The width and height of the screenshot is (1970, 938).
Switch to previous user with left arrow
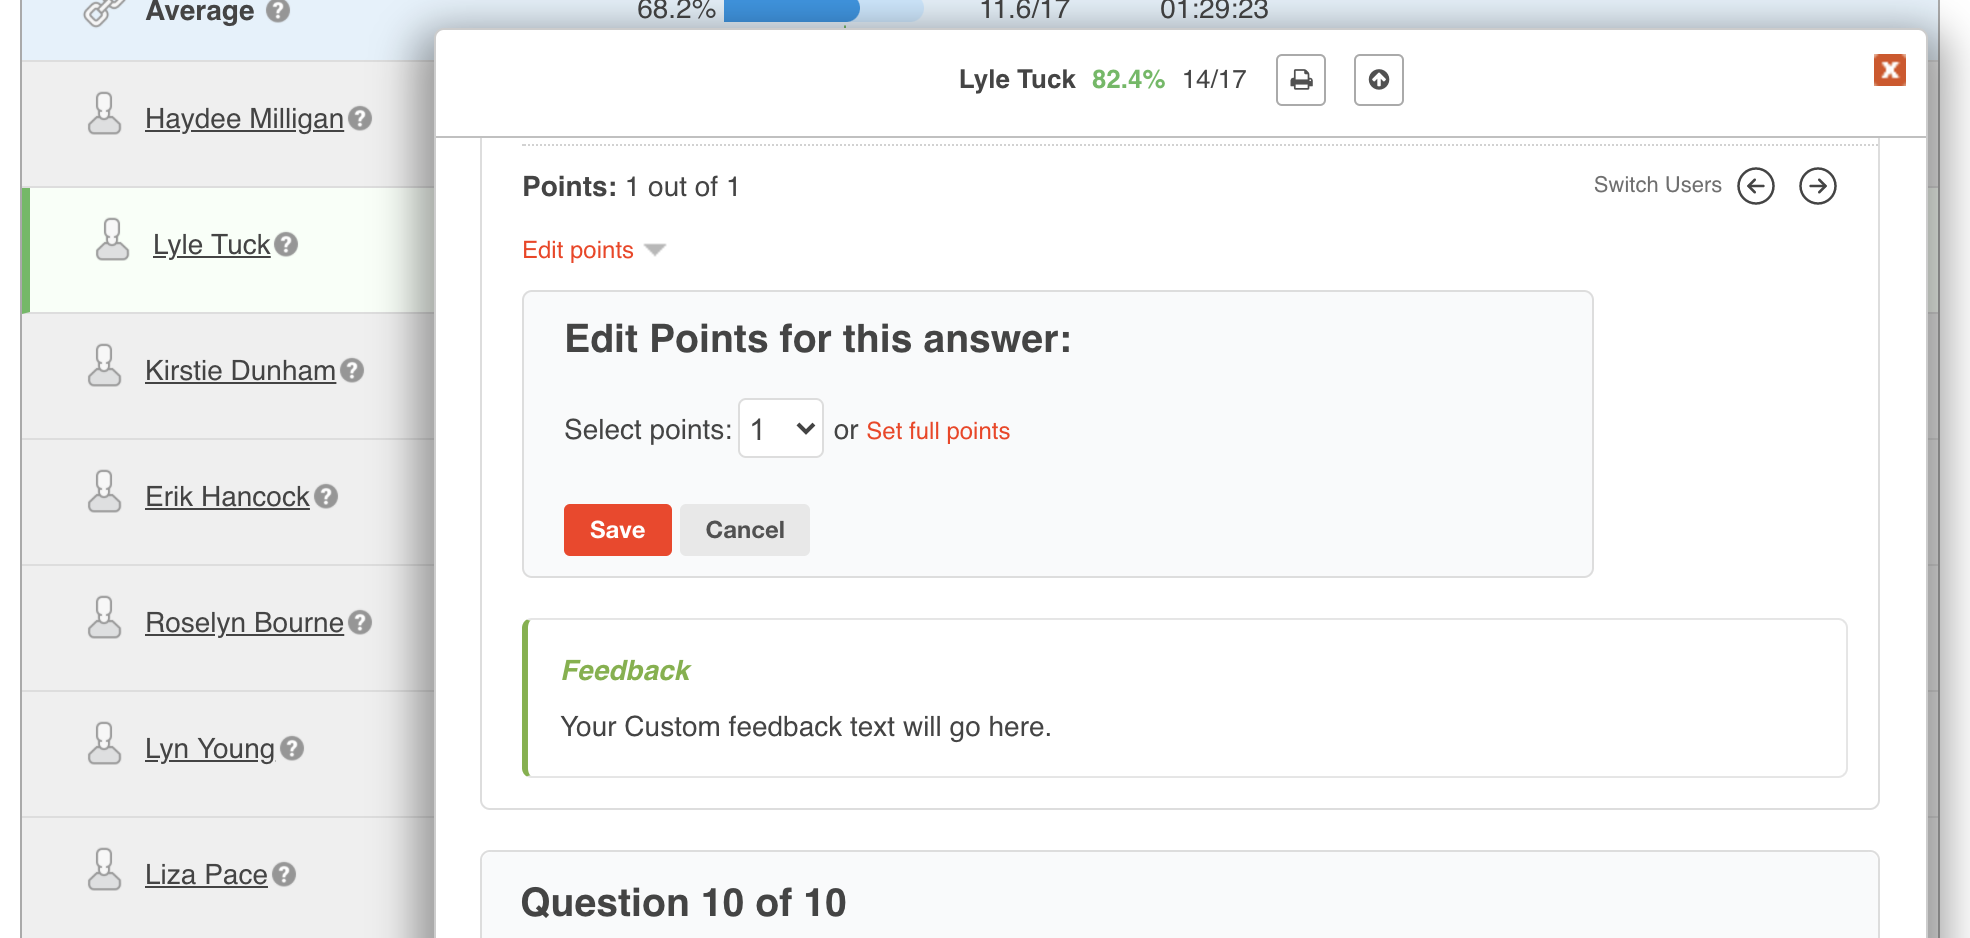[x=1755, y=186]
